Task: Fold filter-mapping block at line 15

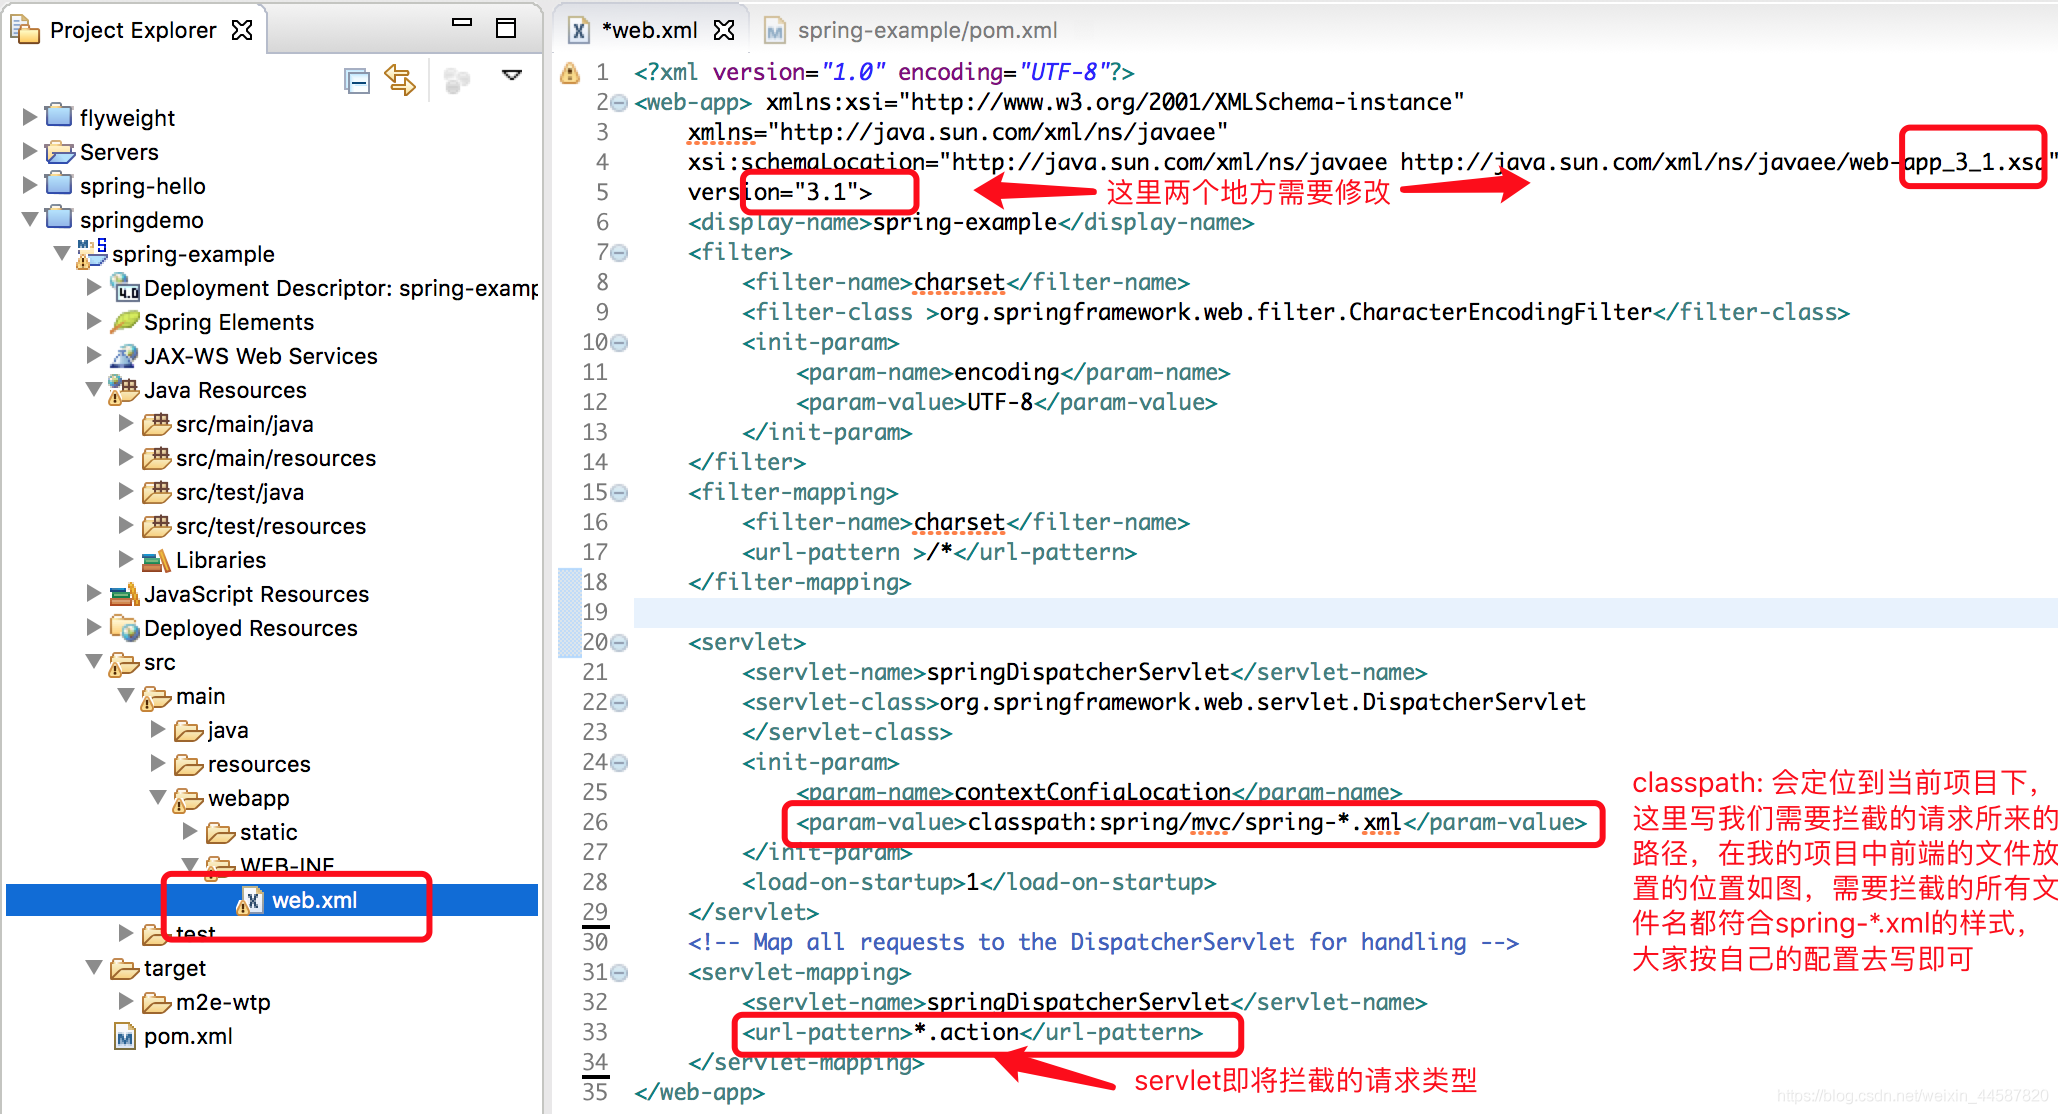Action: 619,493
